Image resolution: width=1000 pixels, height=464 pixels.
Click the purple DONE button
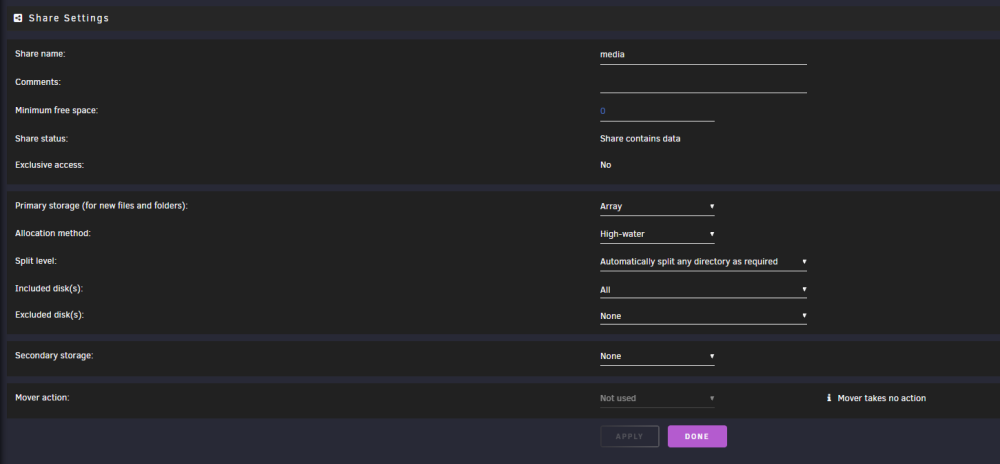[x=697, y=437]
